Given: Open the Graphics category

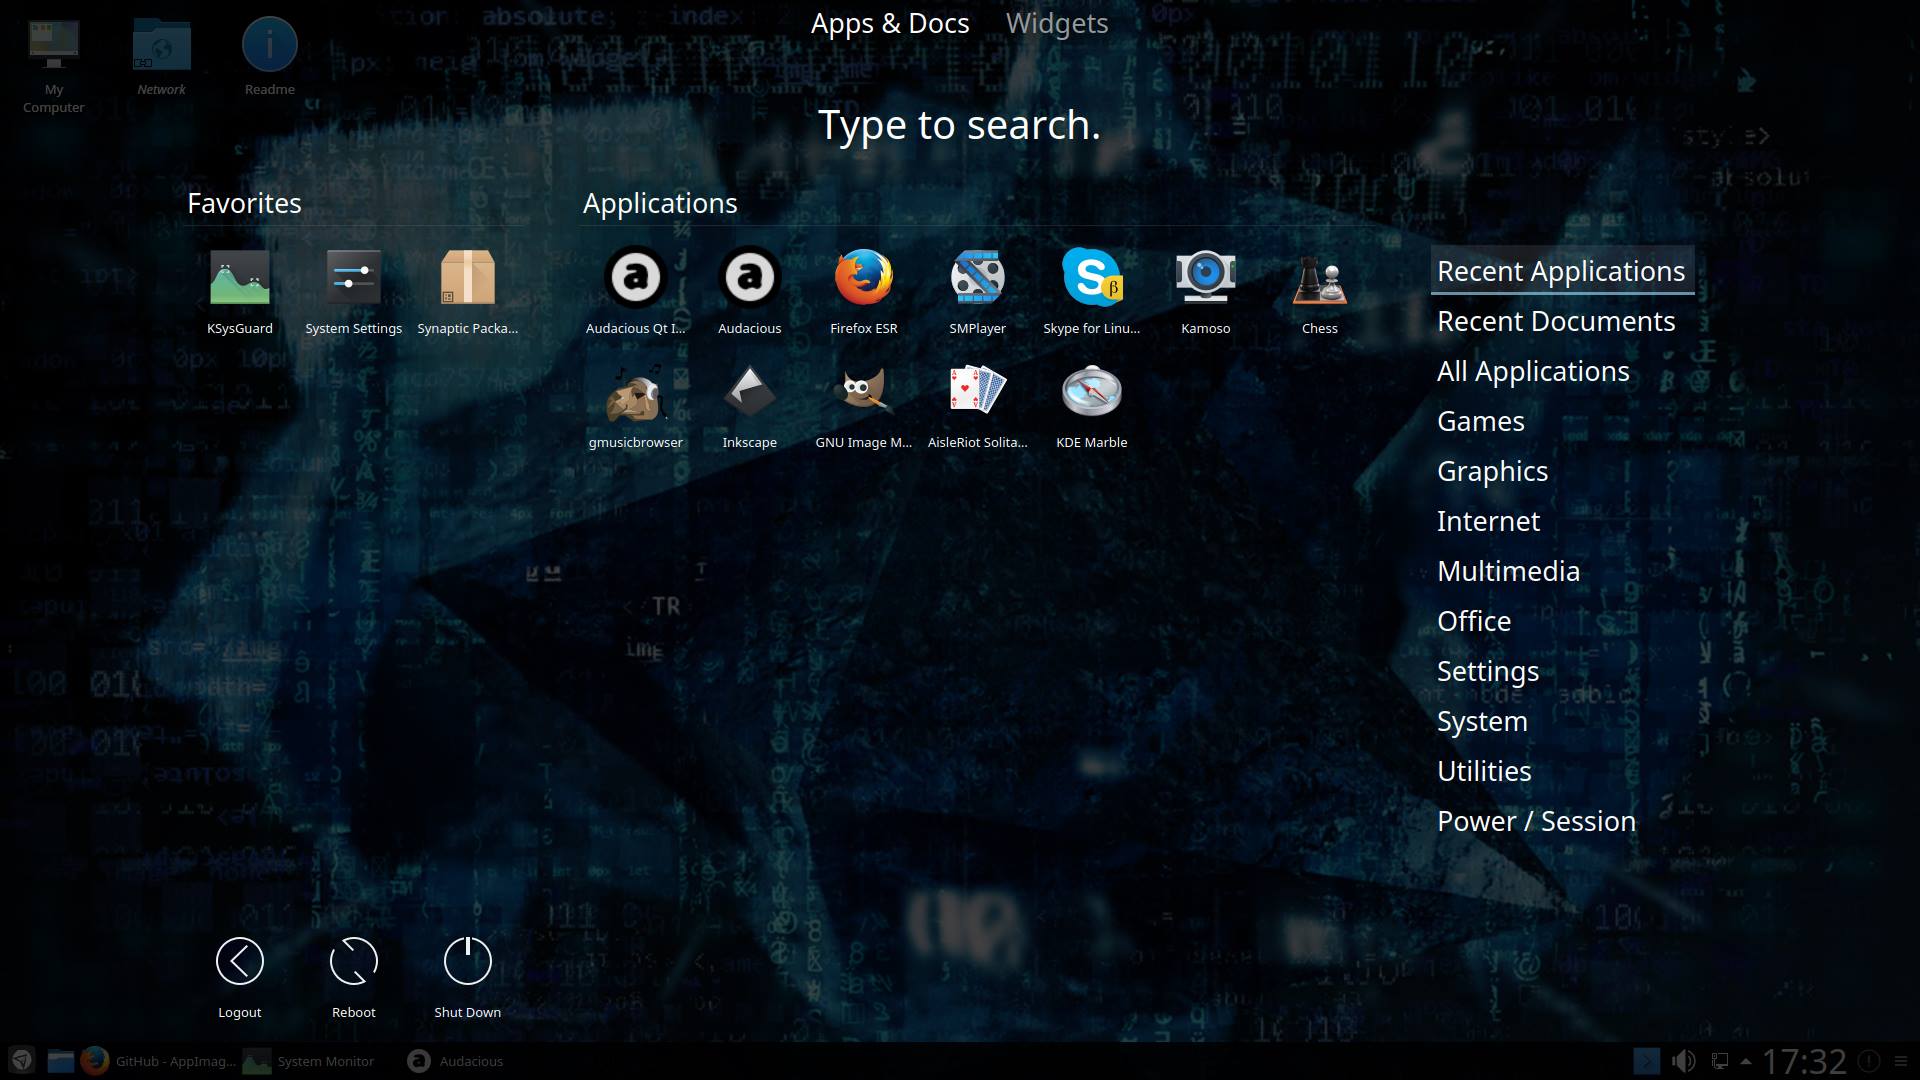Looking at the screenshot, I should point(1492,471).
